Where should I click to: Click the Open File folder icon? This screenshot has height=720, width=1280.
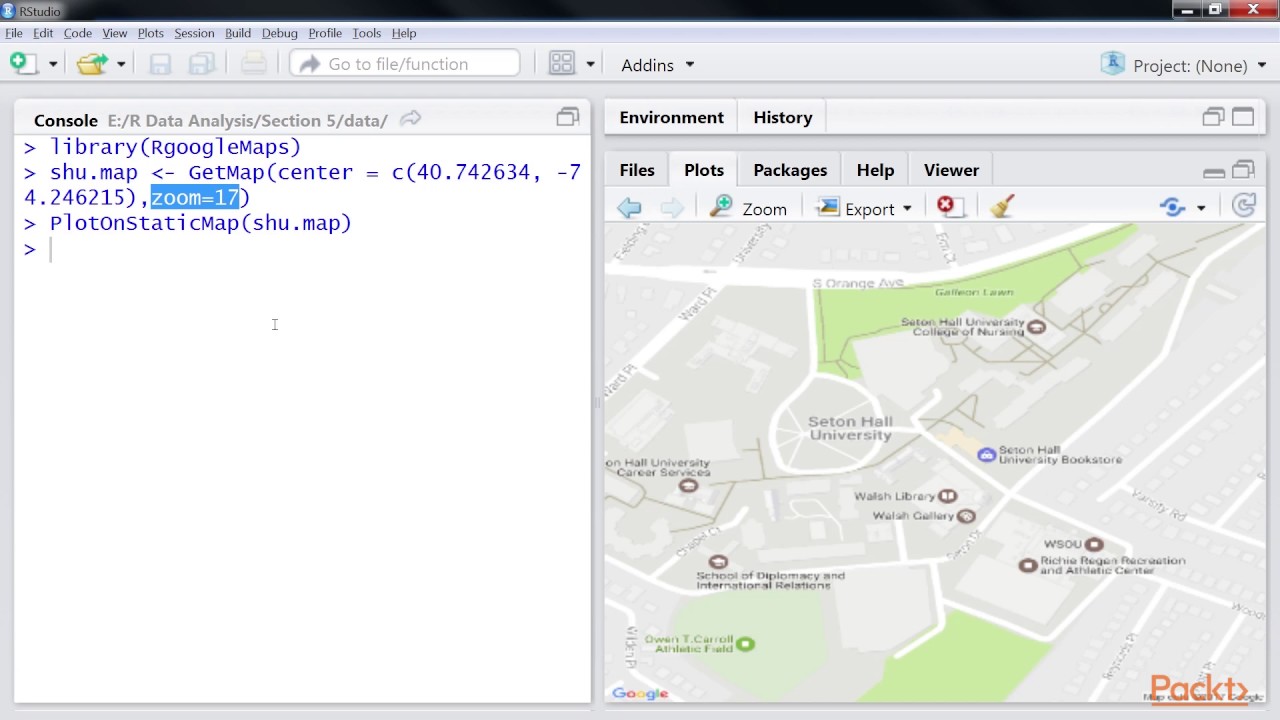(x=92, y=64)
